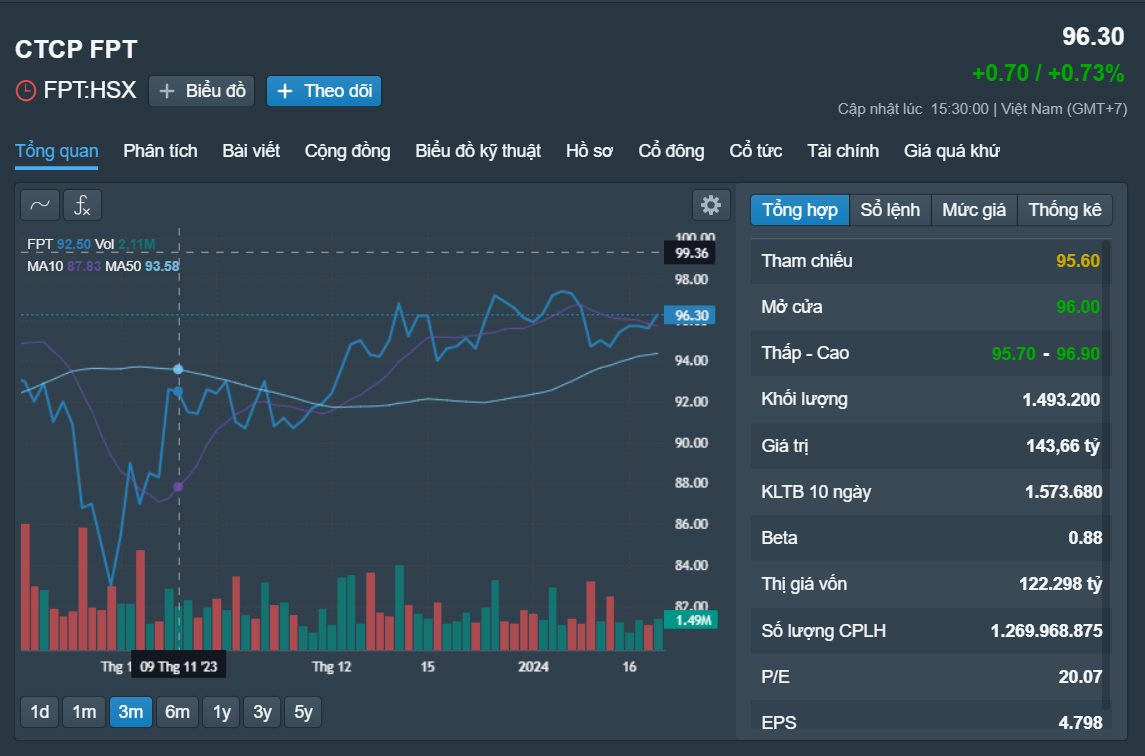This screenshot has height=756, width=1145.
Task: Set chart range to 5y
Action: point(303,712)
